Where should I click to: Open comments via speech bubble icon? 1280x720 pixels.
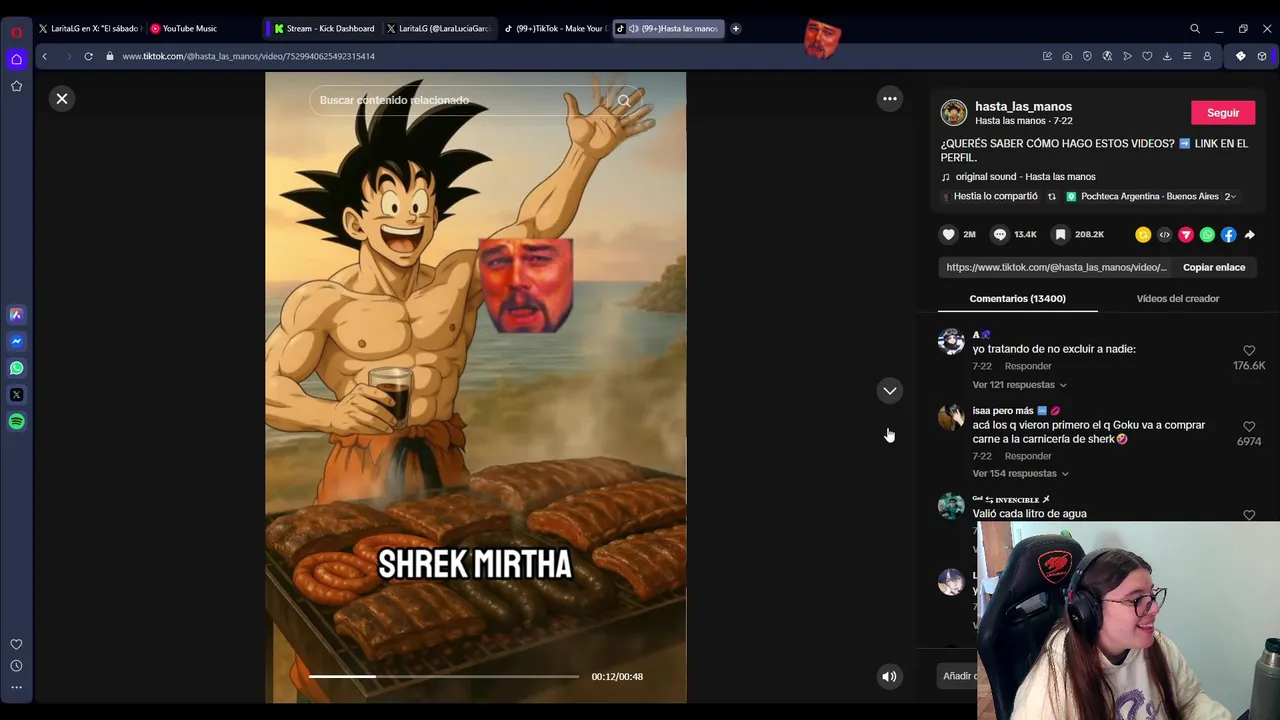[999, 234]
